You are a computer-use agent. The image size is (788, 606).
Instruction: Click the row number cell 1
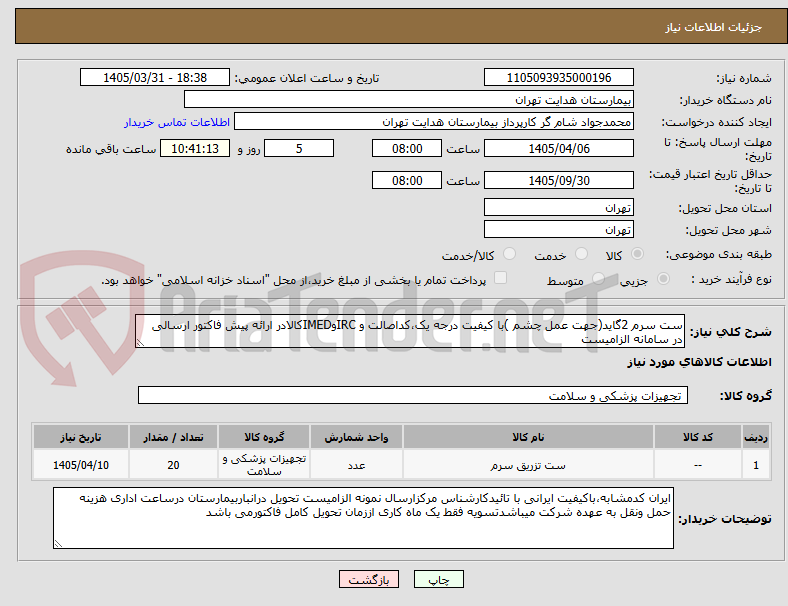[756, 465]
